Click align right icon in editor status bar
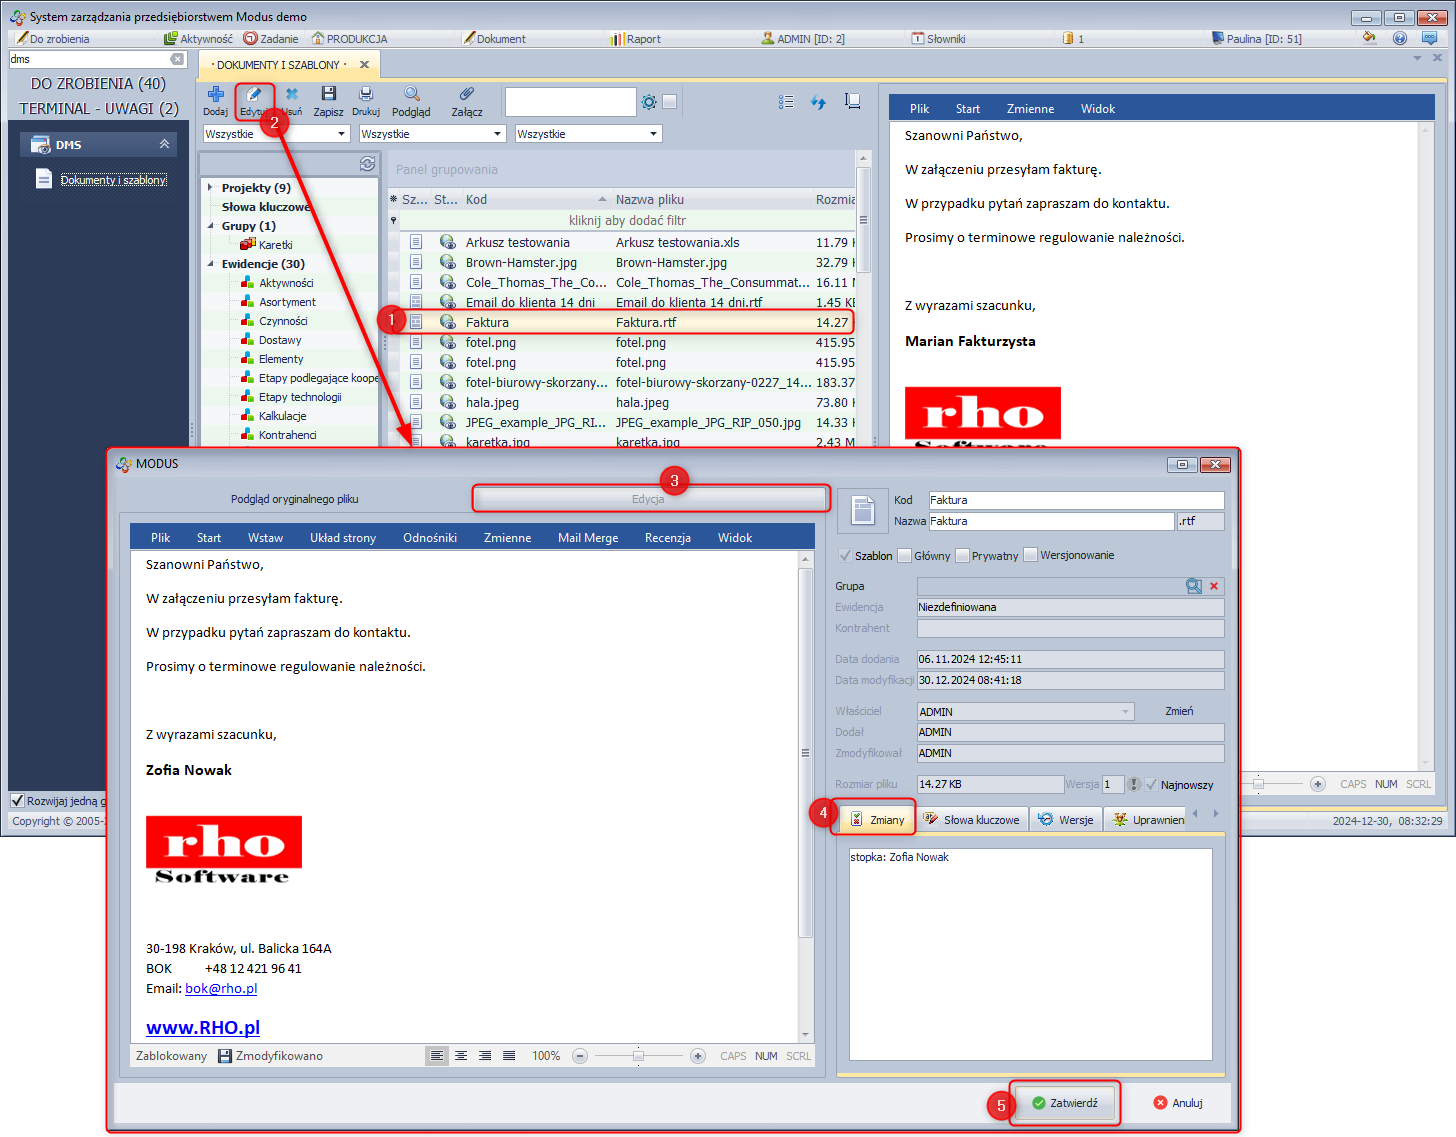This screenshot has height=1137, width=1456. (x=485, y=1056)
